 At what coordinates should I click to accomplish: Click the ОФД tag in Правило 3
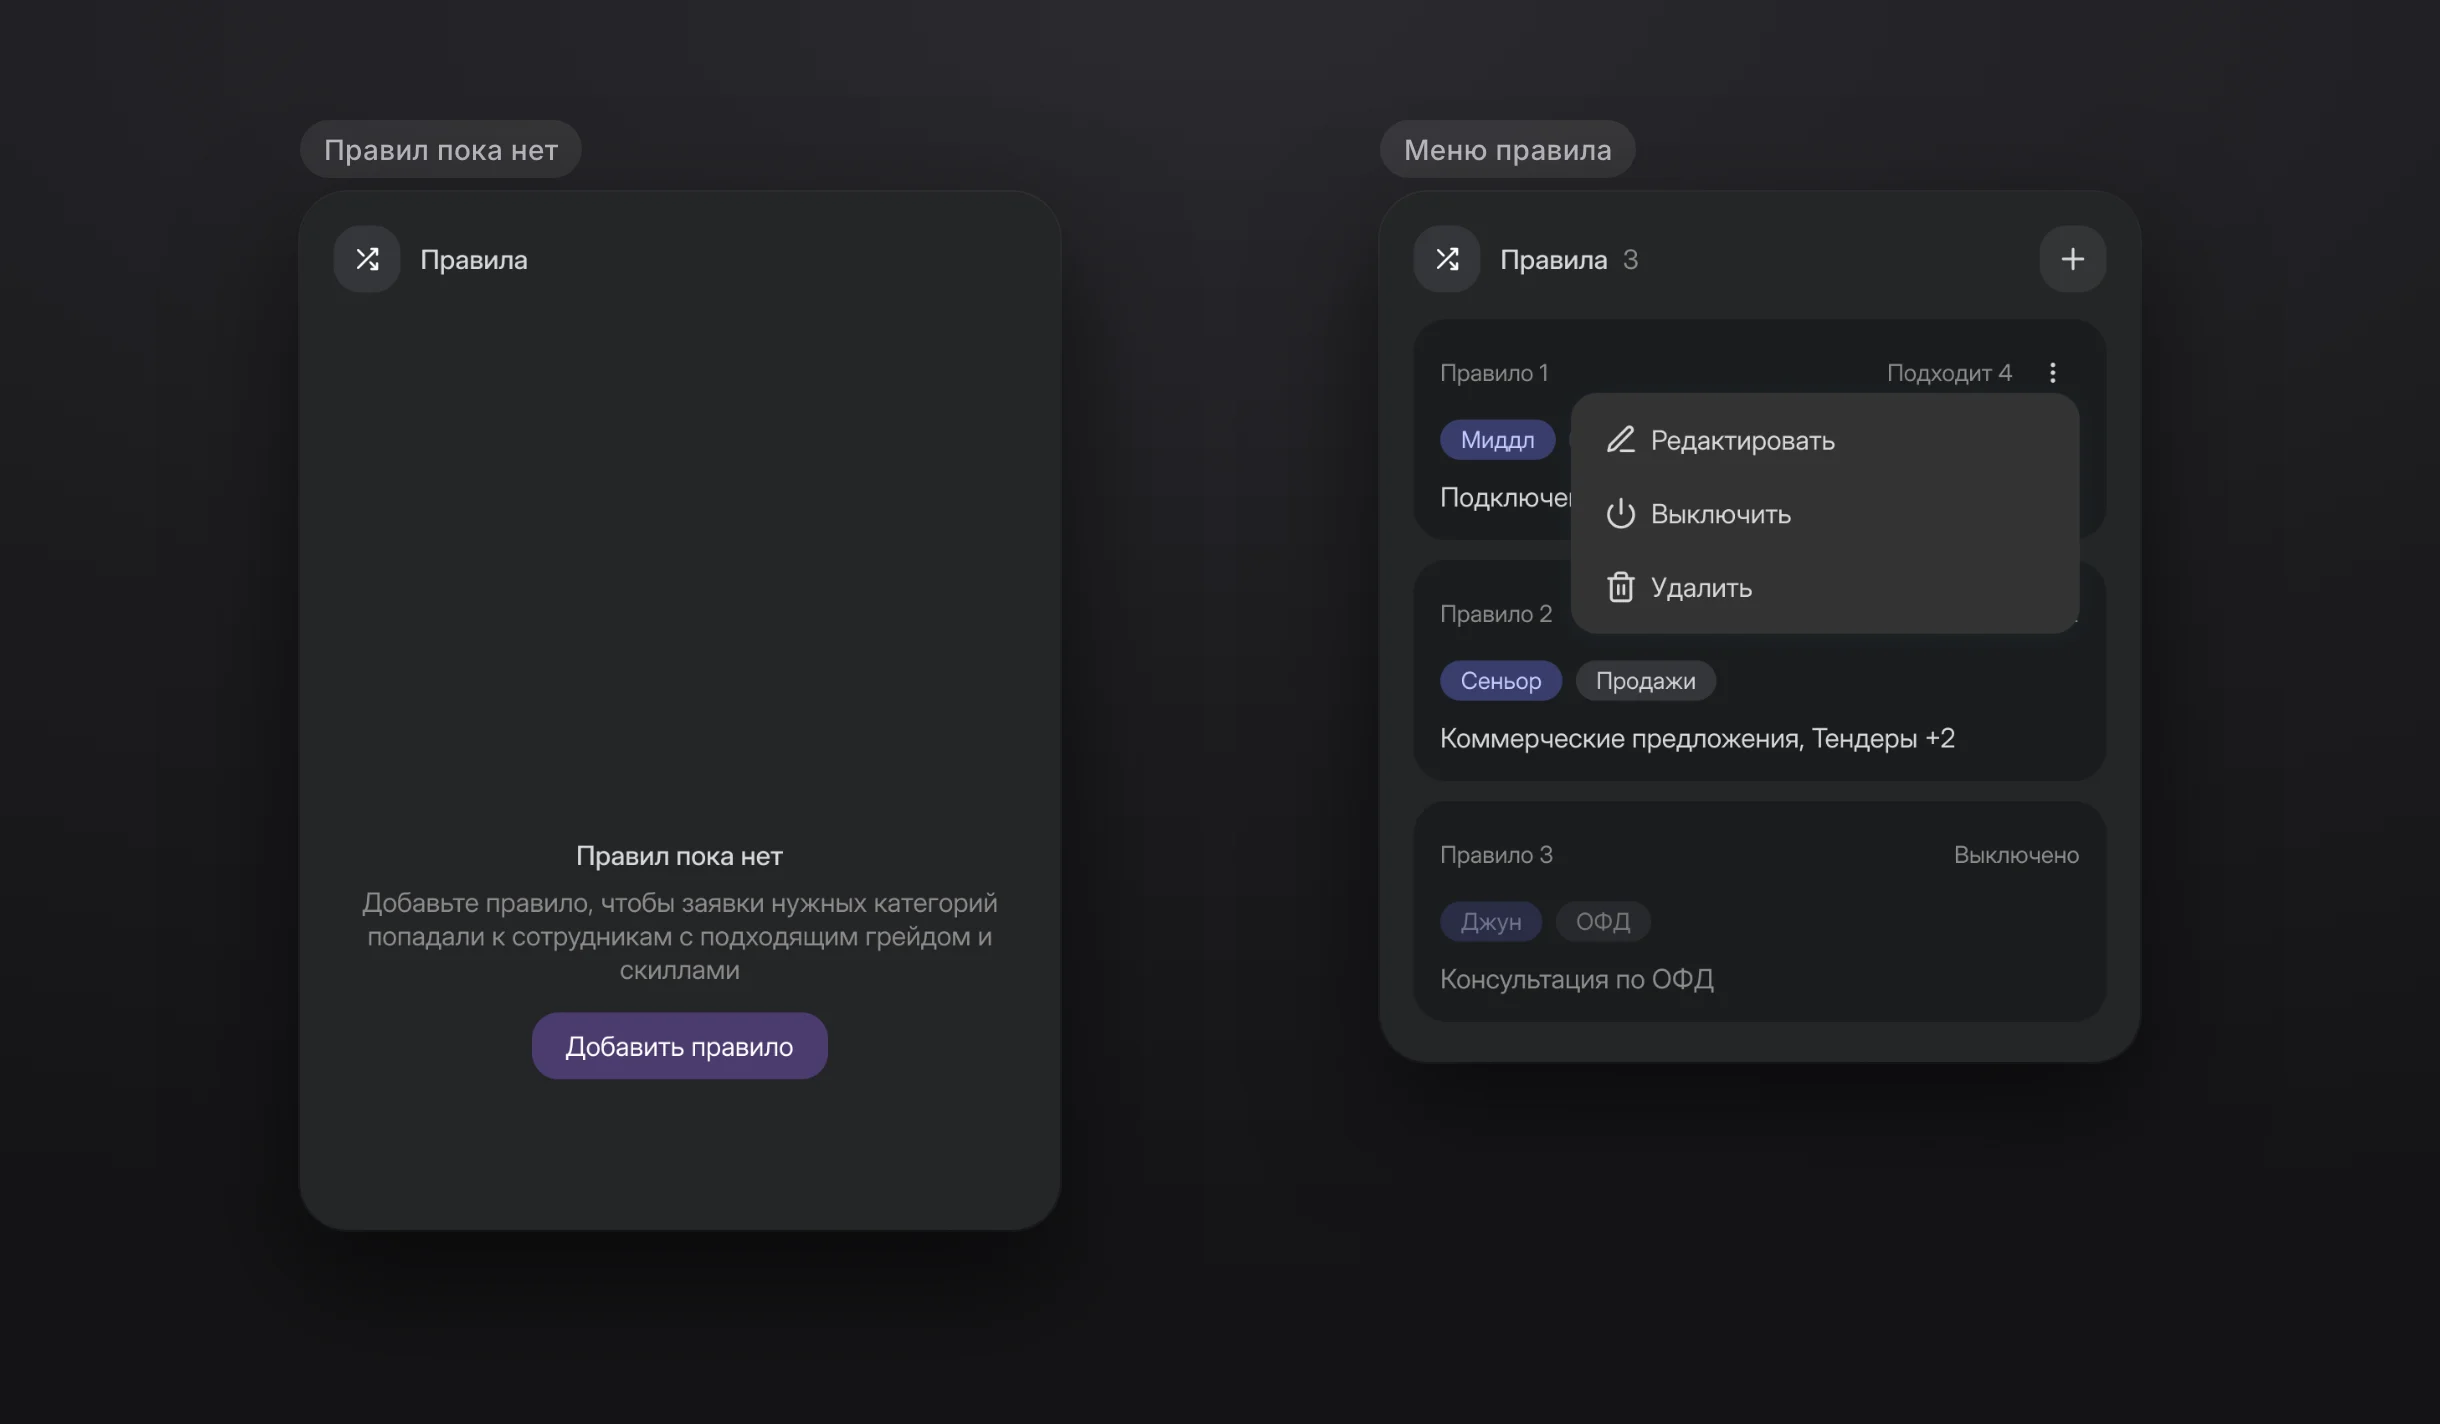coord(1603,922)
